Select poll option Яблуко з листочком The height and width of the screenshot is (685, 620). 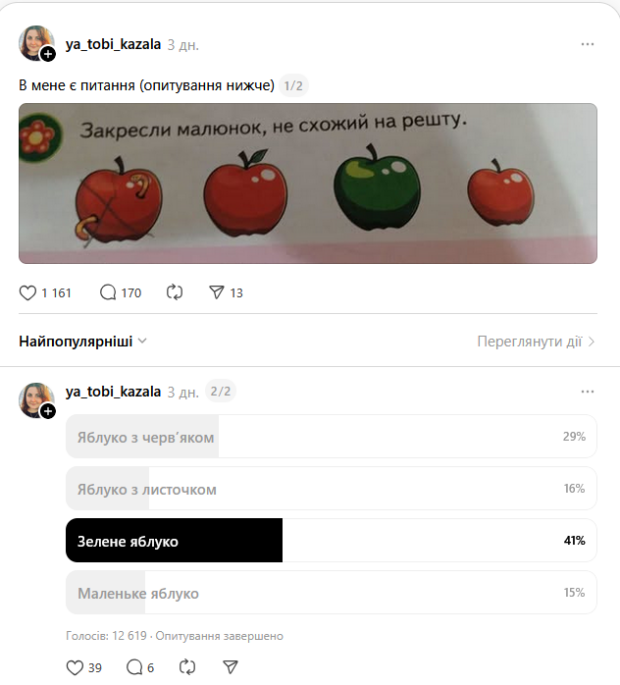pyautogui.click(x=331, y=488)
